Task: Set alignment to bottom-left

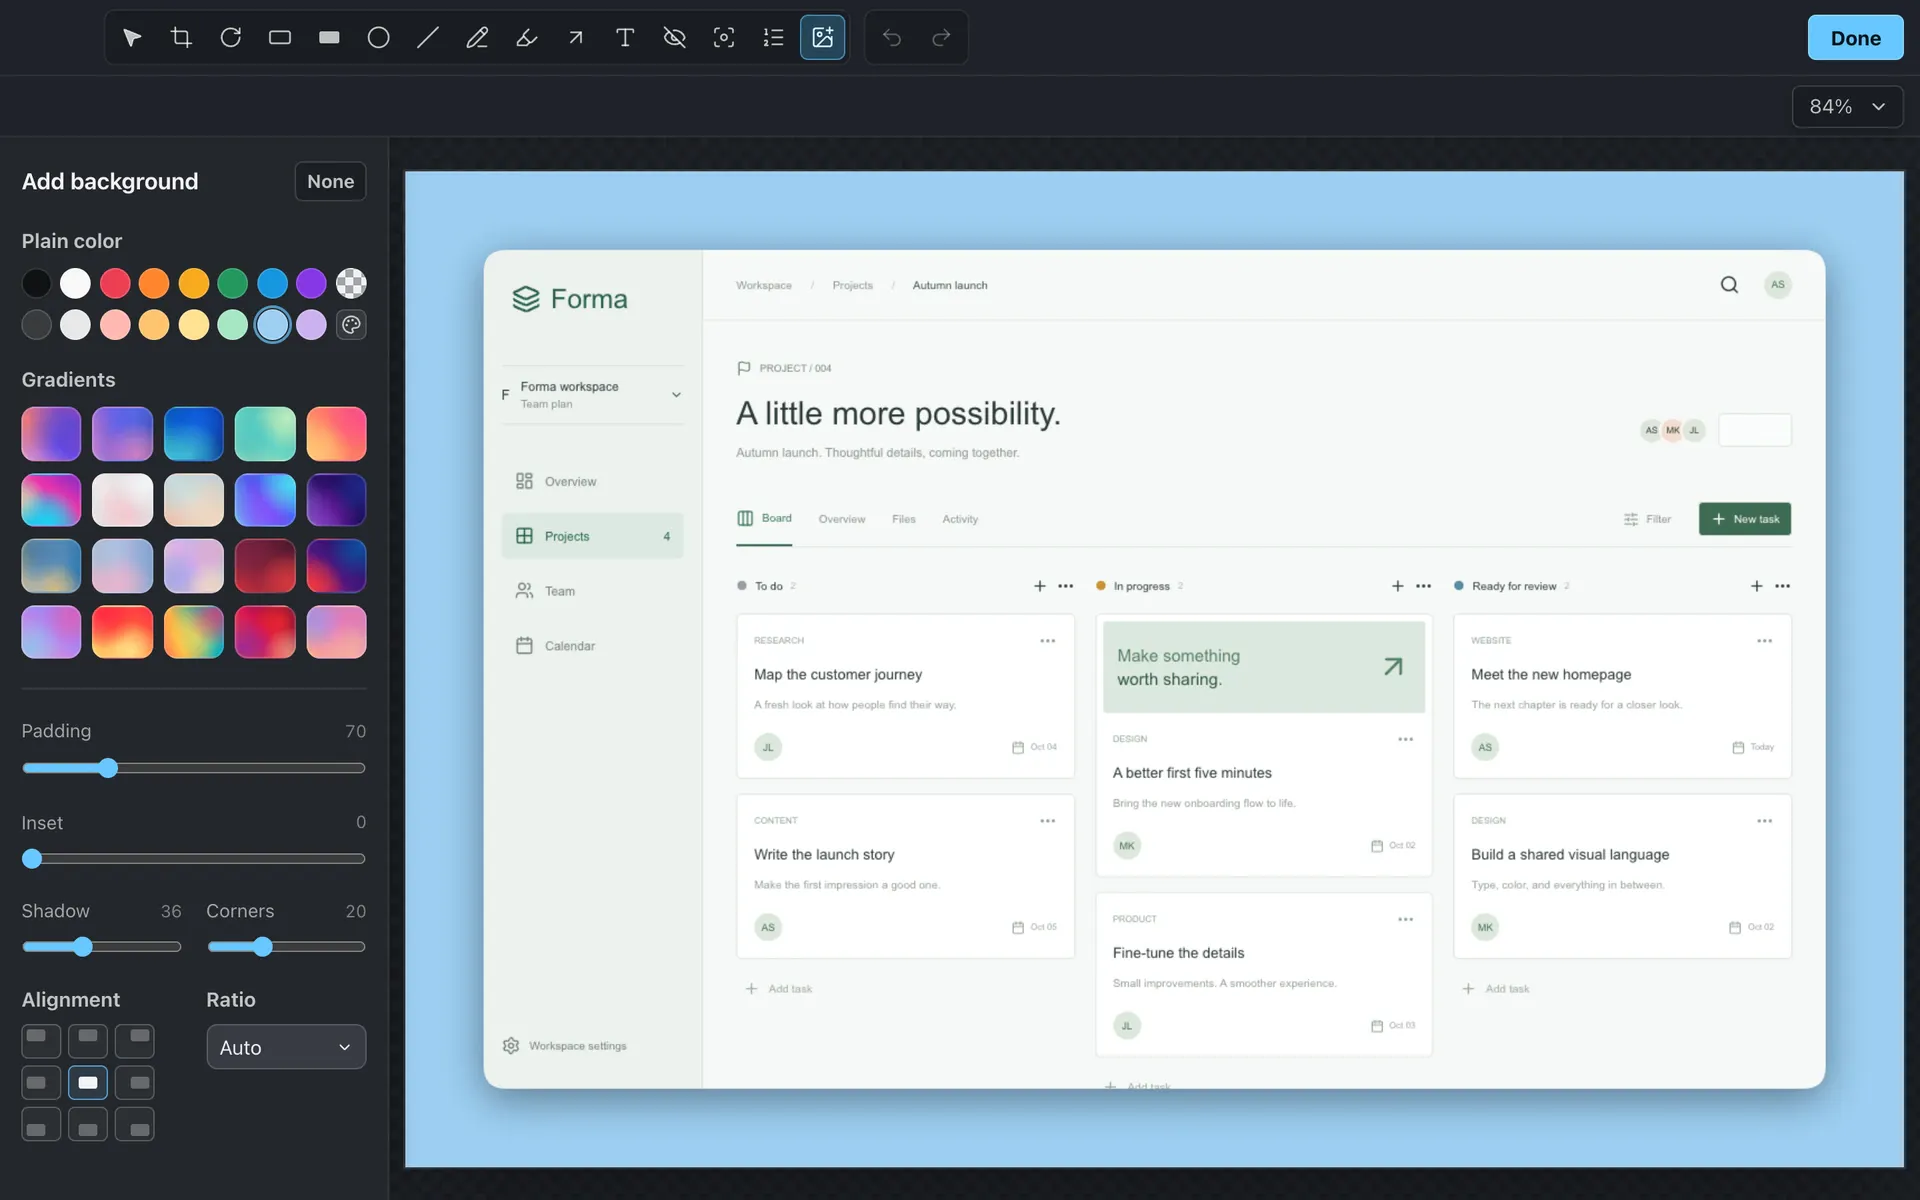Action: point(41,1125)
